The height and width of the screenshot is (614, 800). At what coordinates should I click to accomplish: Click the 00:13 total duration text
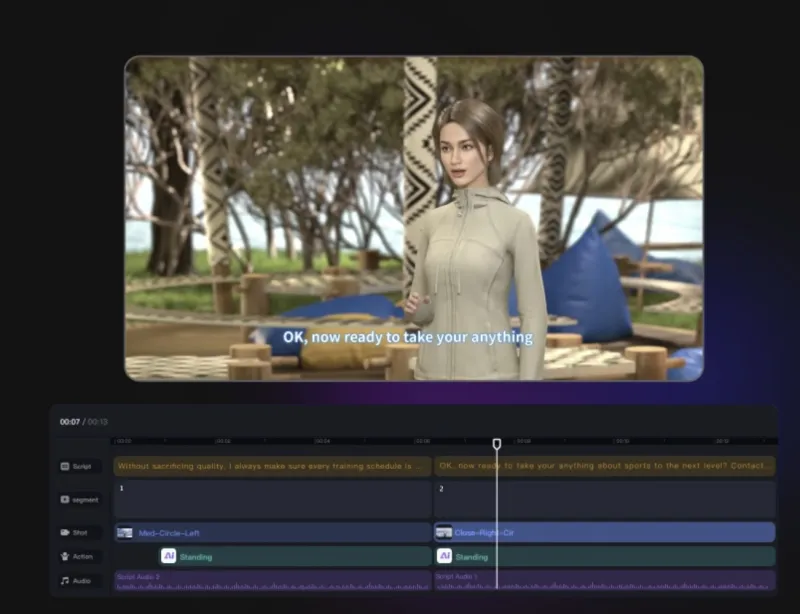click(98, 422)
